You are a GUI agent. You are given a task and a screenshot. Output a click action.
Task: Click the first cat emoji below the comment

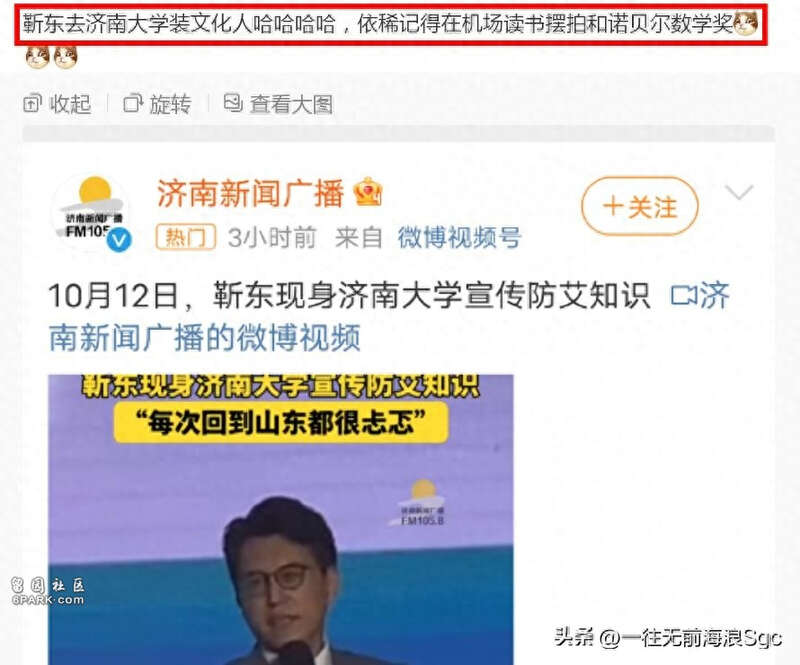[38, 57]
